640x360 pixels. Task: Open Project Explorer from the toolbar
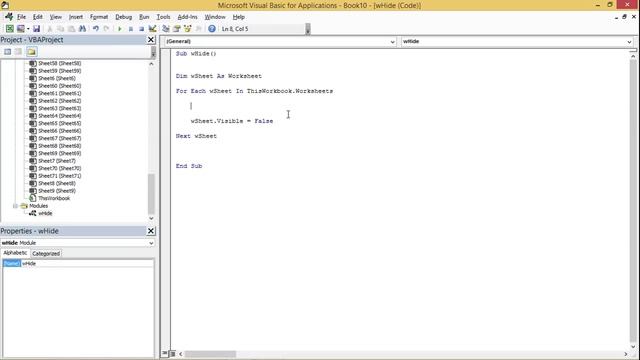166,29
